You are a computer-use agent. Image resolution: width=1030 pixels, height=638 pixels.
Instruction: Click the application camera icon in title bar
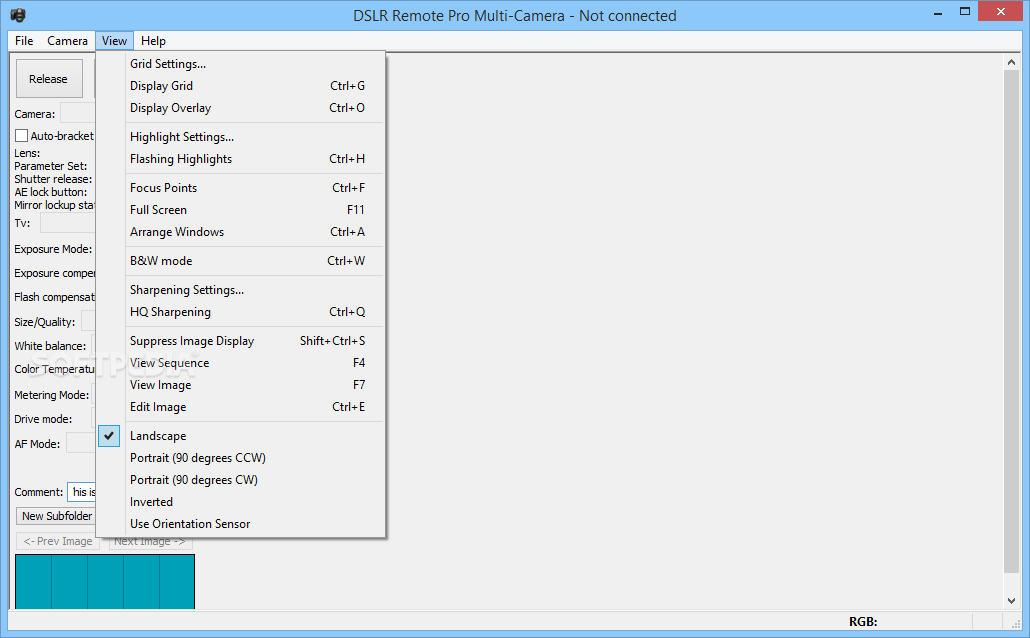[18, 15]
